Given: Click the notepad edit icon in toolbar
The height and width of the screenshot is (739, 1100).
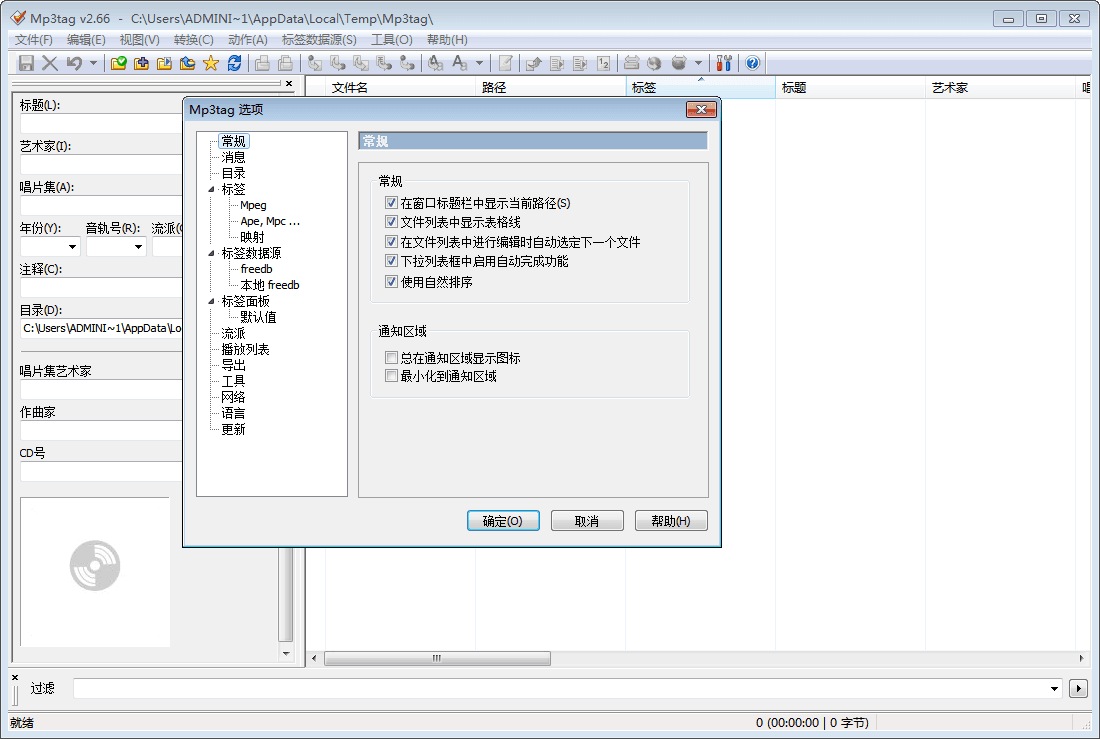Looking at the screenshot, I should point(505,63).
